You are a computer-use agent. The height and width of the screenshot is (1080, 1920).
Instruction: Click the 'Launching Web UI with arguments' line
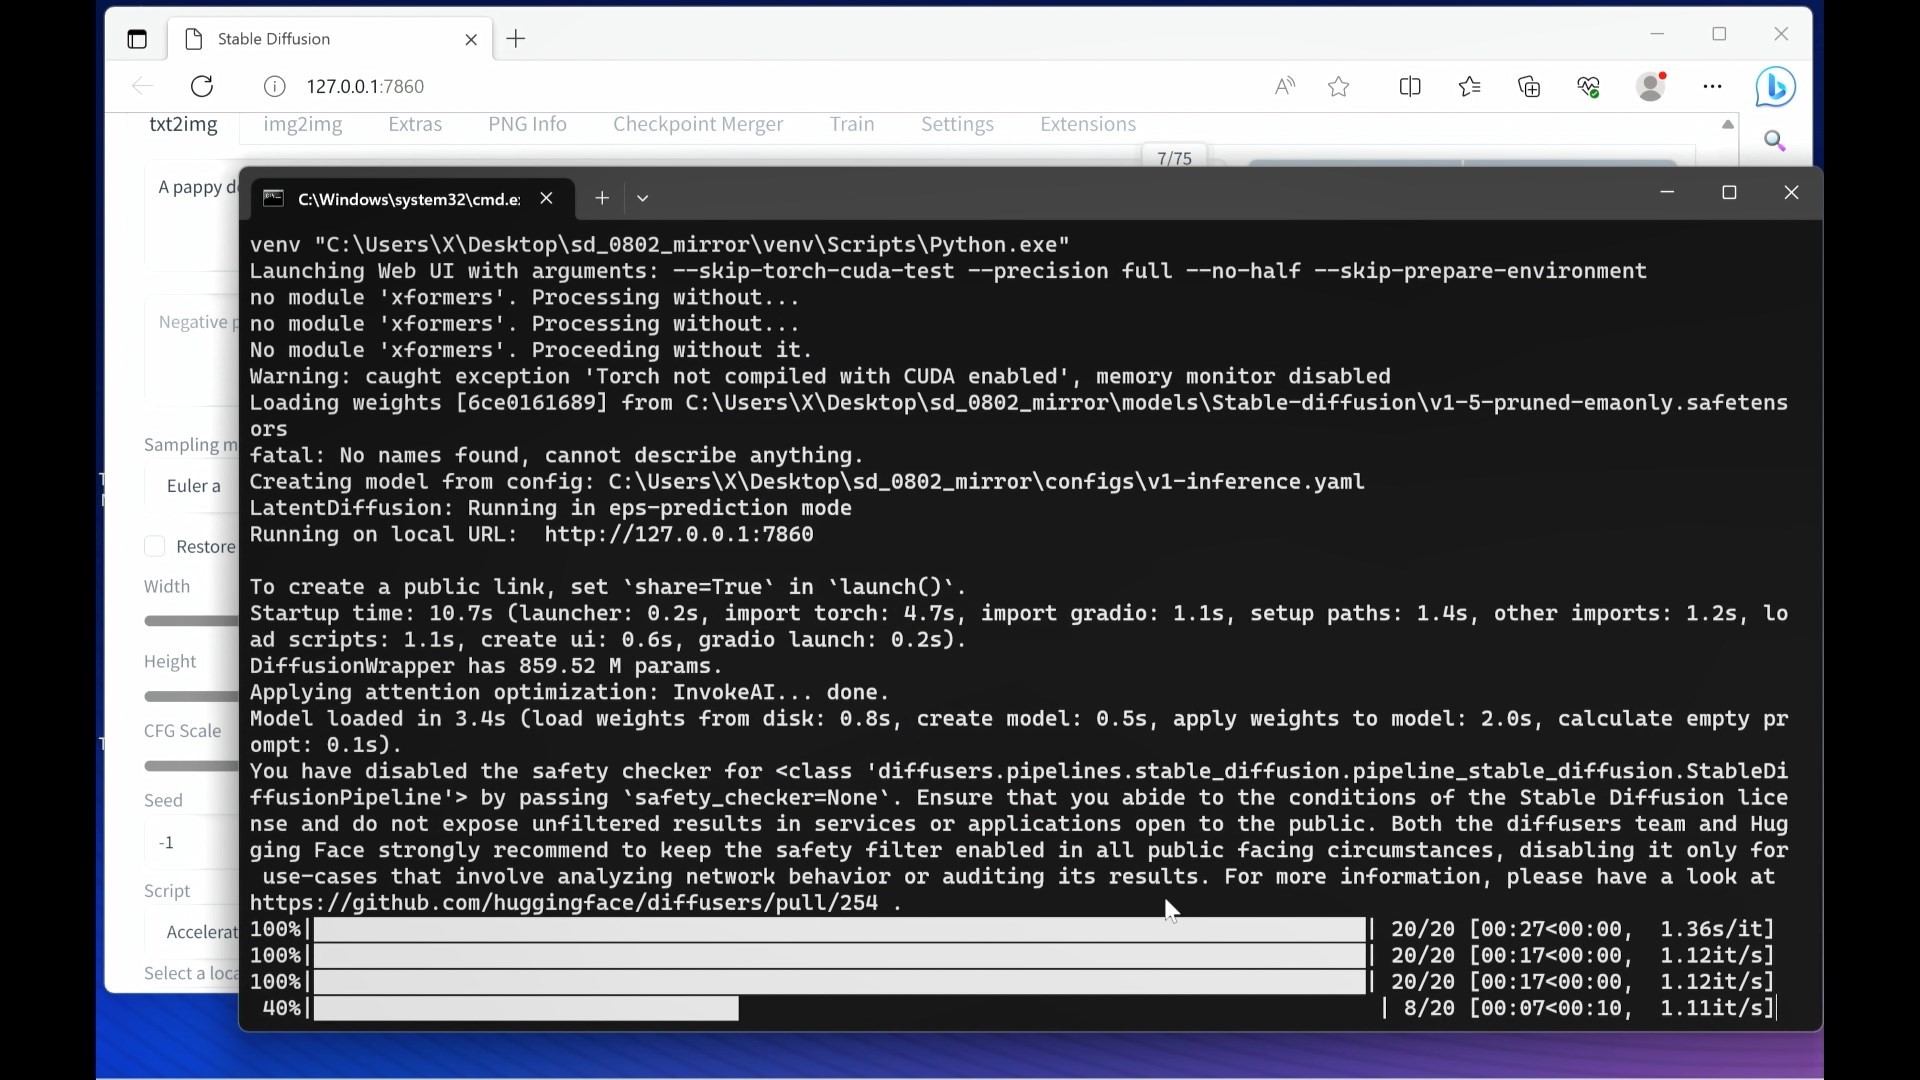(948, 272)
